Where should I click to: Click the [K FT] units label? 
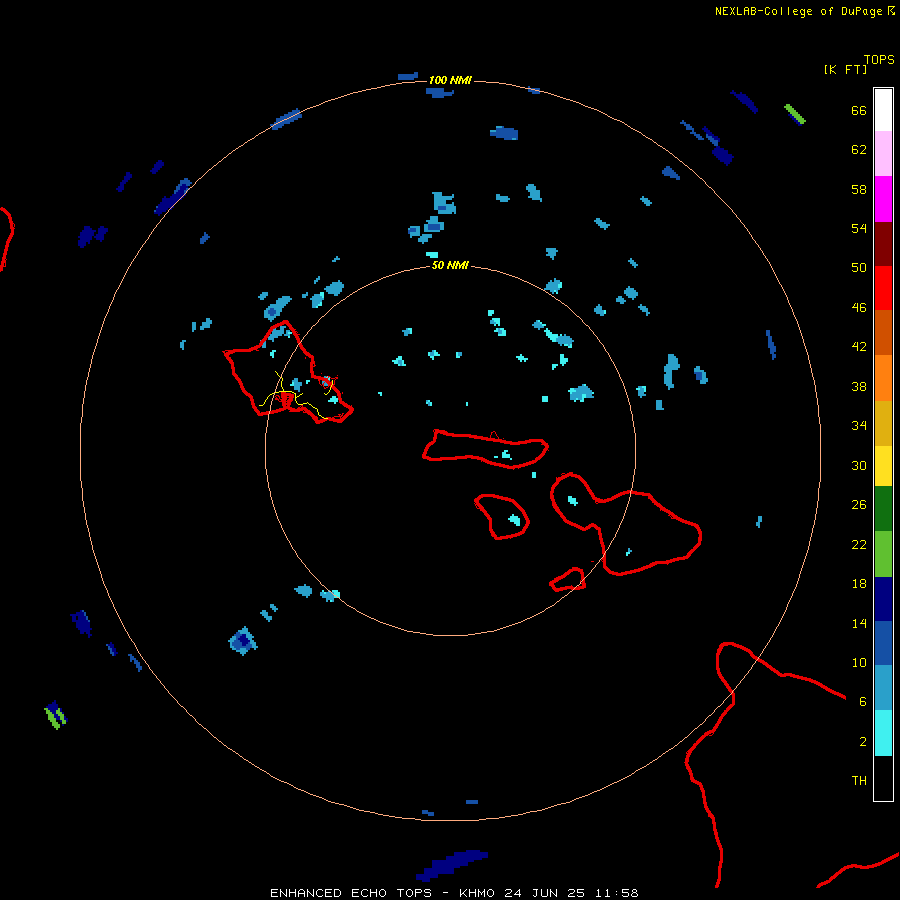[845, 69]
